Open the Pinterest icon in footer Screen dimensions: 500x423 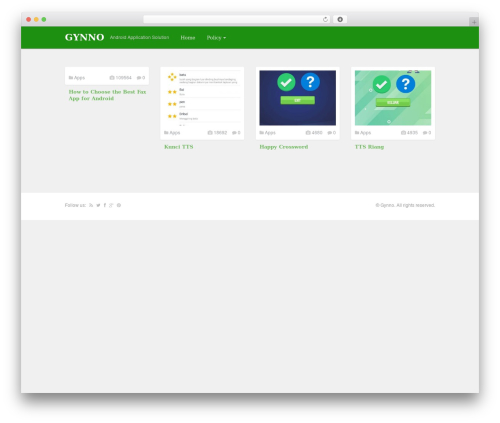pyautogui.click(x=119, y=205)
